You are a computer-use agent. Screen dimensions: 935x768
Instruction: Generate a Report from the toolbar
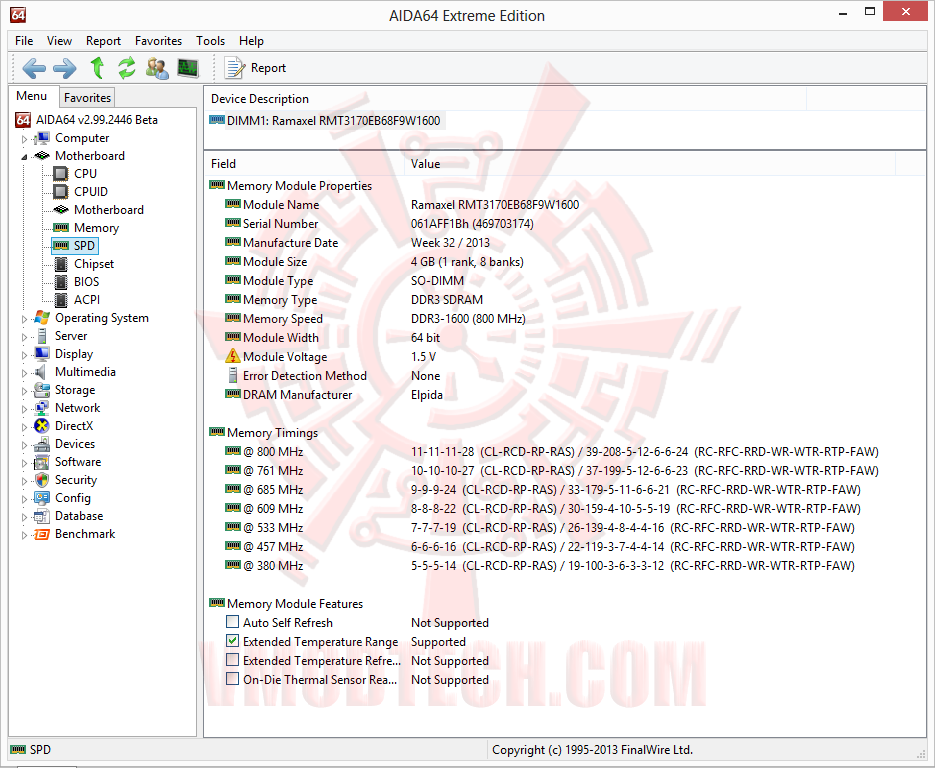tap(255, 68)
